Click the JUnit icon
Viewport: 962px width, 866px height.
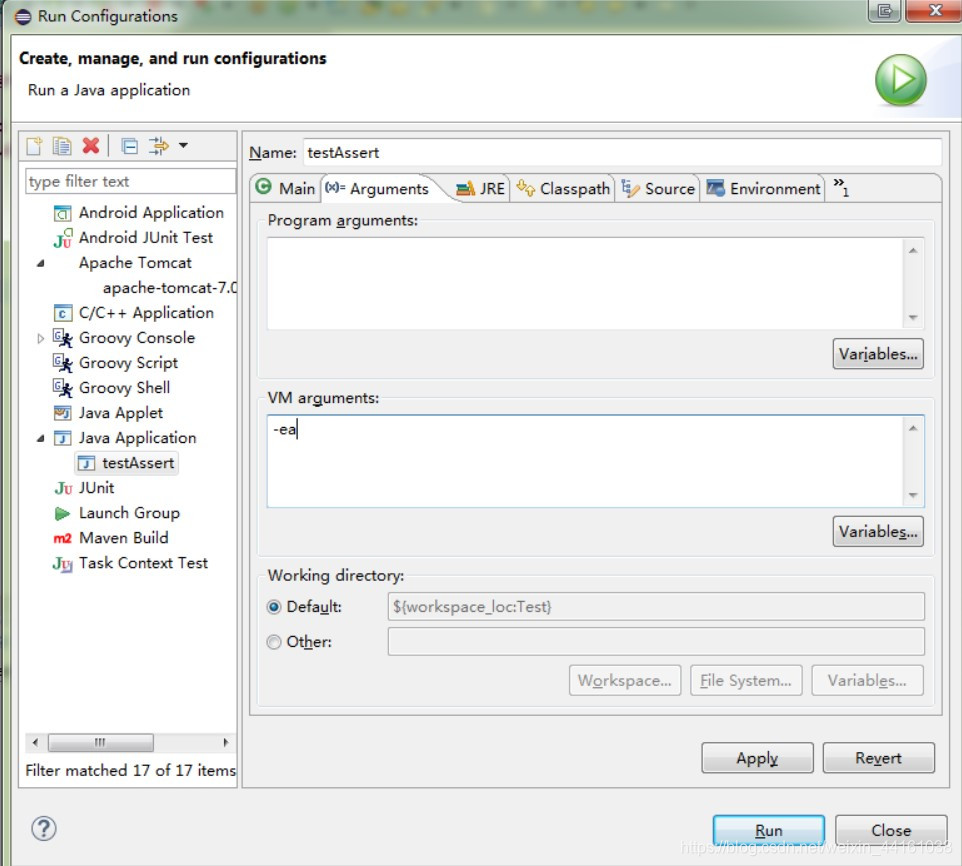point(63,489)
